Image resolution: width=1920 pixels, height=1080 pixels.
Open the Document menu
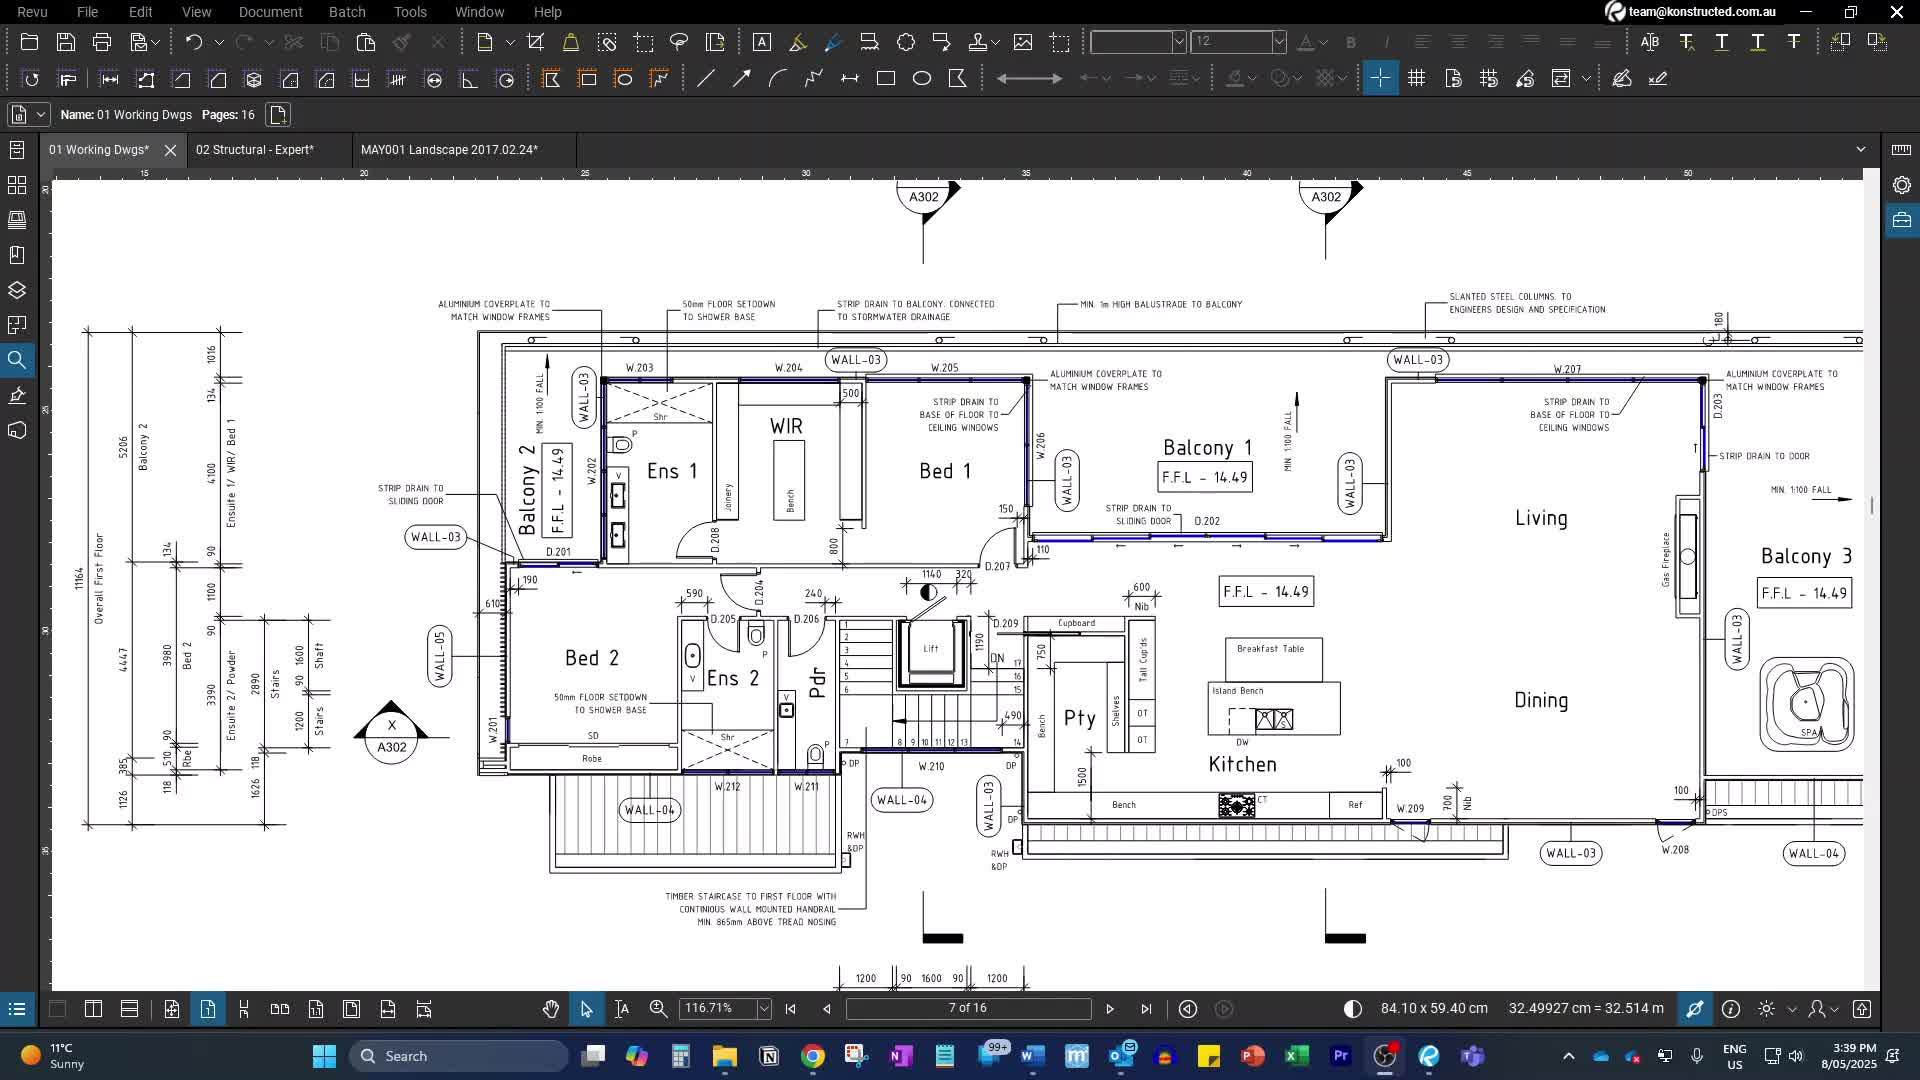click(x=270, y=12)
